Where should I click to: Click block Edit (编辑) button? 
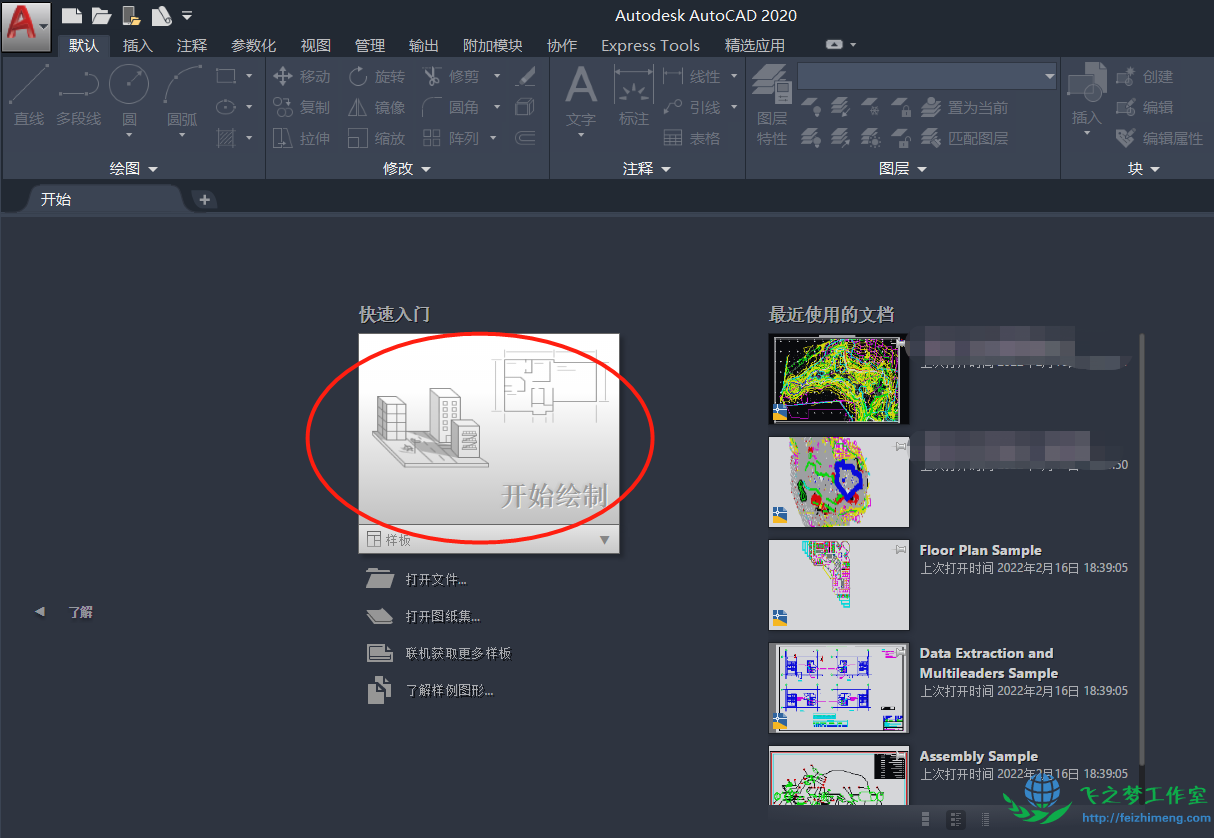click(1145, 107)
